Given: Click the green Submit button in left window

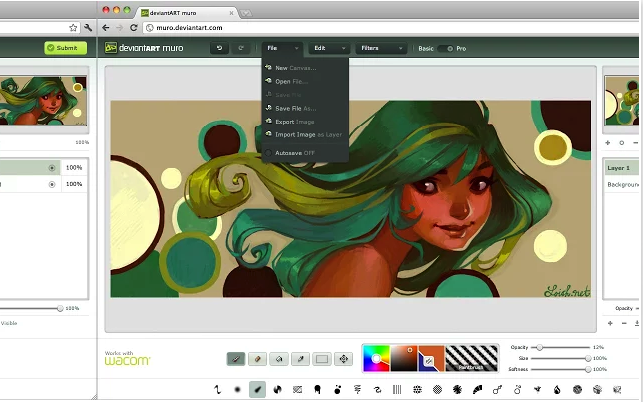Looking at the screenshot, I should tap(66, 48).
